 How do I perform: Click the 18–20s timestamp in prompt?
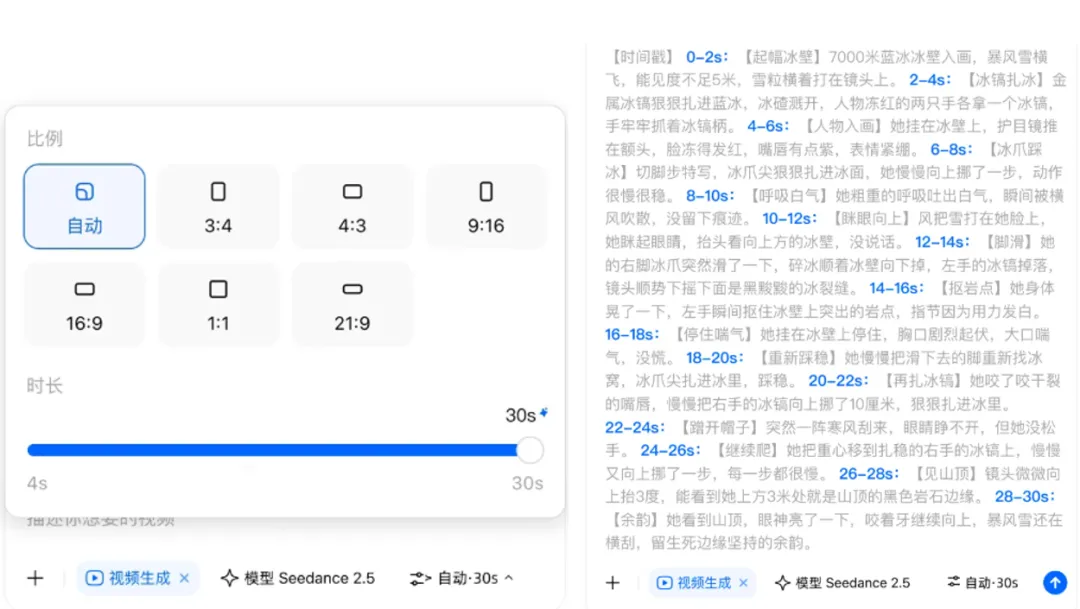(x=714, y=358)
